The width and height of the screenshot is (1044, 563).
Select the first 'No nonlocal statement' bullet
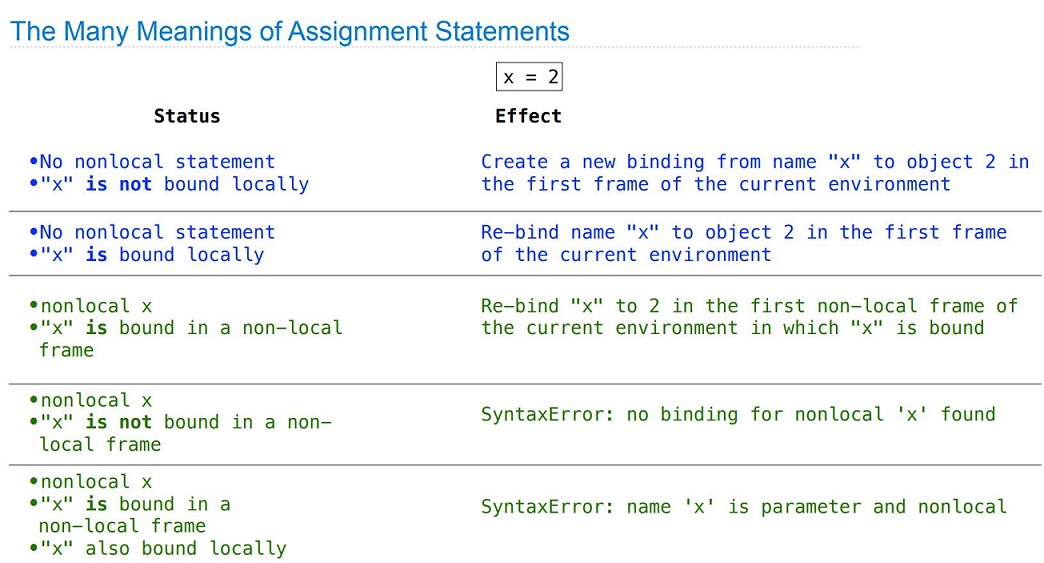[152, 162]
